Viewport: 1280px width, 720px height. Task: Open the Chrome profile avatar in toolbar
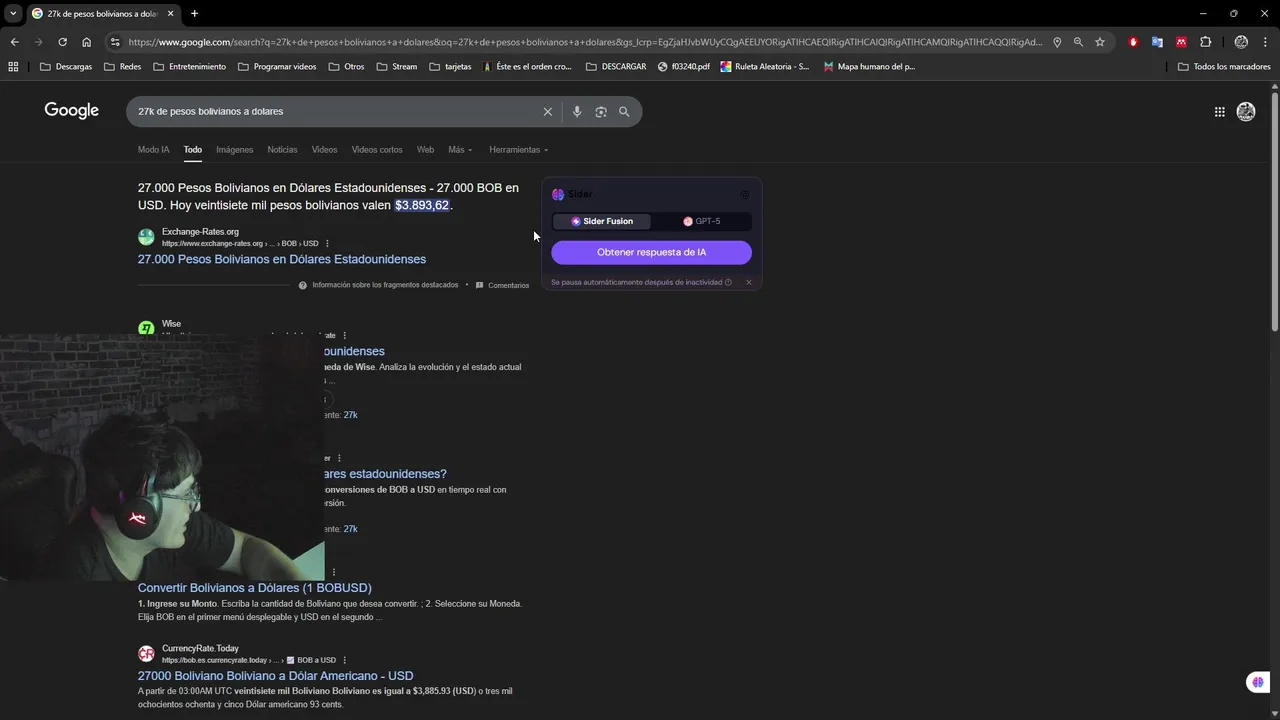click(x=1241, y=42)
